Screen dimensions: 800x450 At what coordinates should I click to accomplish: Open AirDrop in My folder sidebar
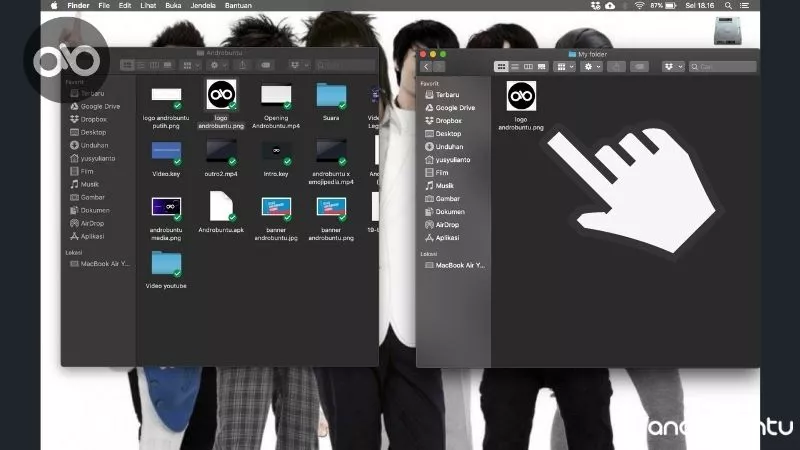442,225
